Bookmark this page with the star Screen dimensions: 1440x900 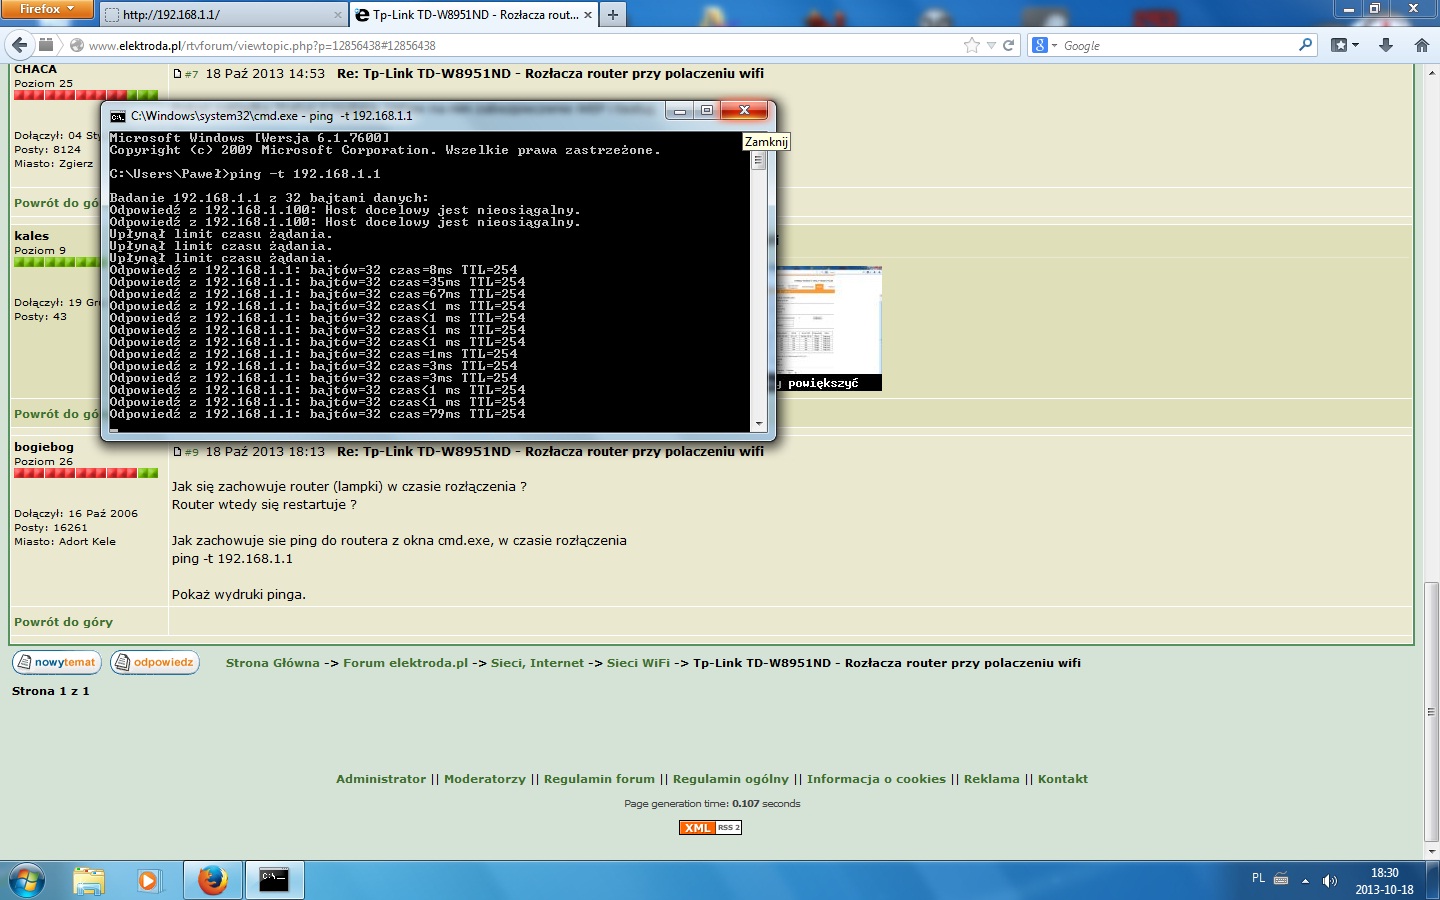(x=971, y=45)
